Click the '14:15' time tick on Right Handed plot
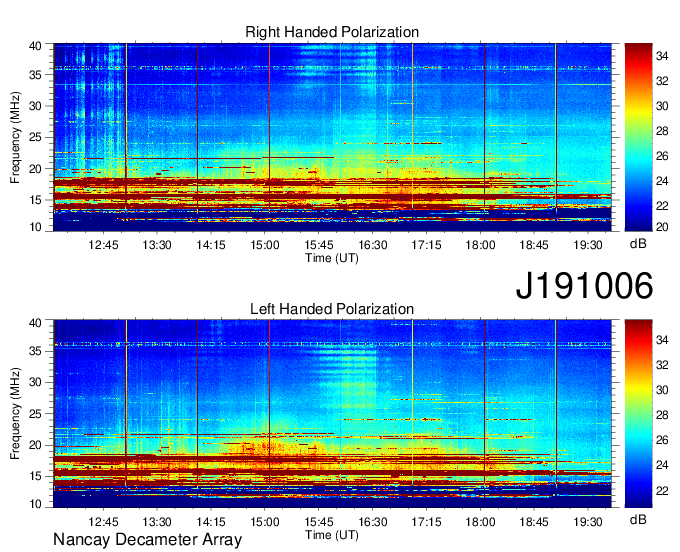 [211, 245]
